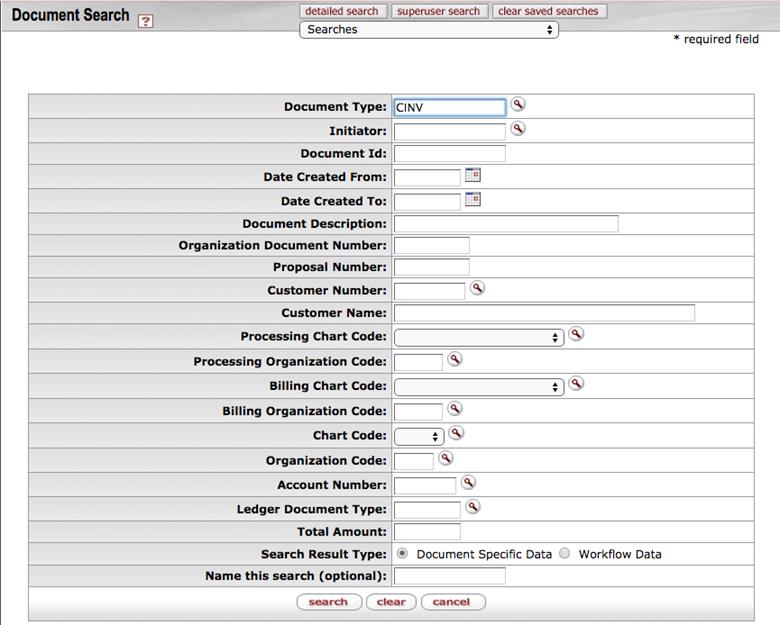Reset form with clear button
Screen dimensions: 780x625
tap(391, 602)
